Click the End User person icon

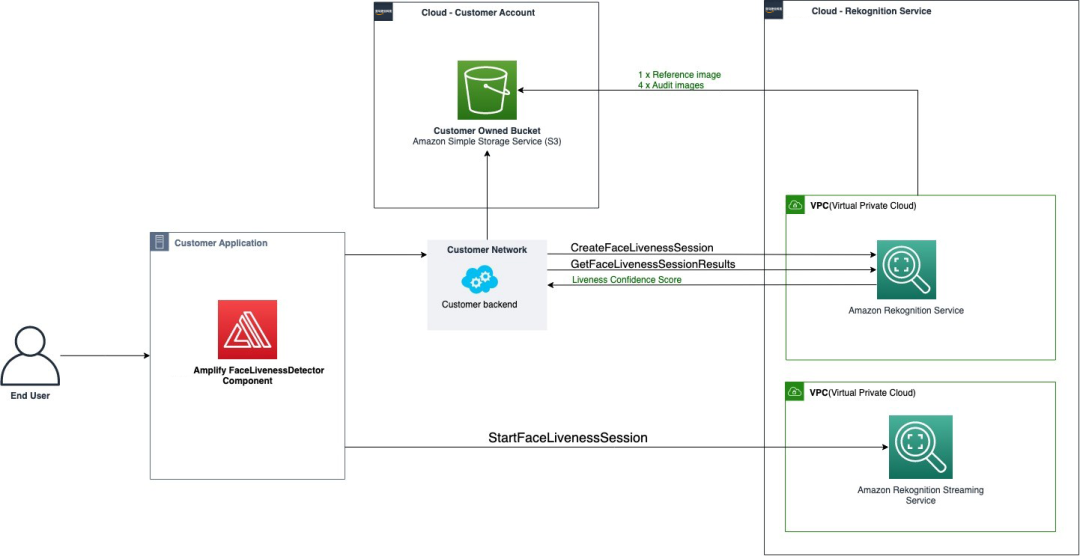(30, 356)
